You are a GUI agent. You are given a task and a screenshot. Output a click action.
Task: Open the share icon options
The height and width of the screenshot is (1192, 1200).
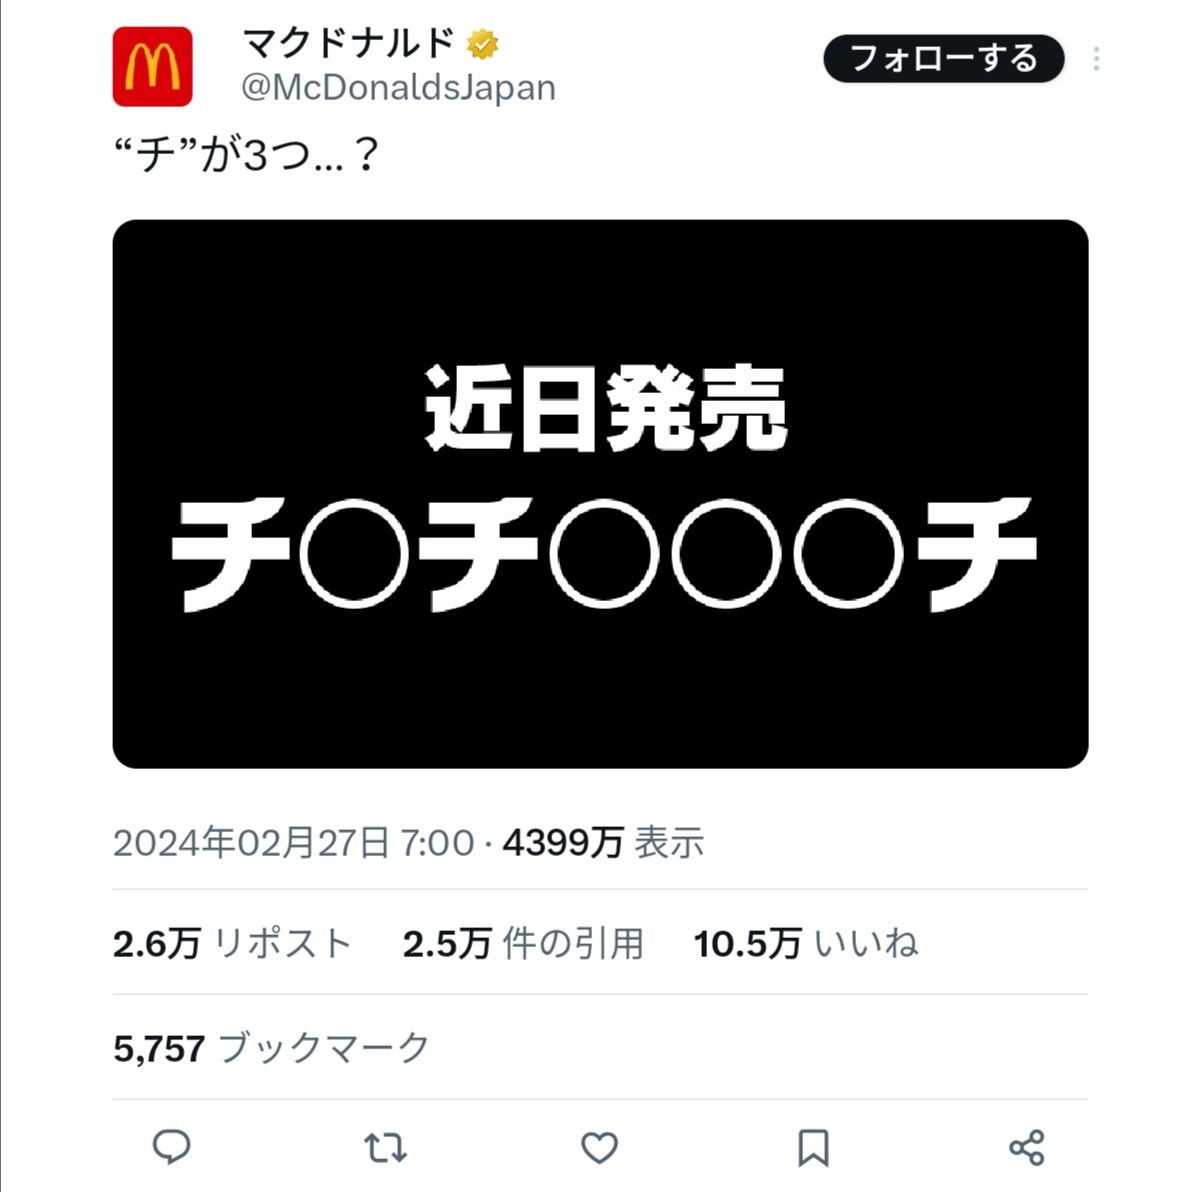(x=1027, y=1148)
